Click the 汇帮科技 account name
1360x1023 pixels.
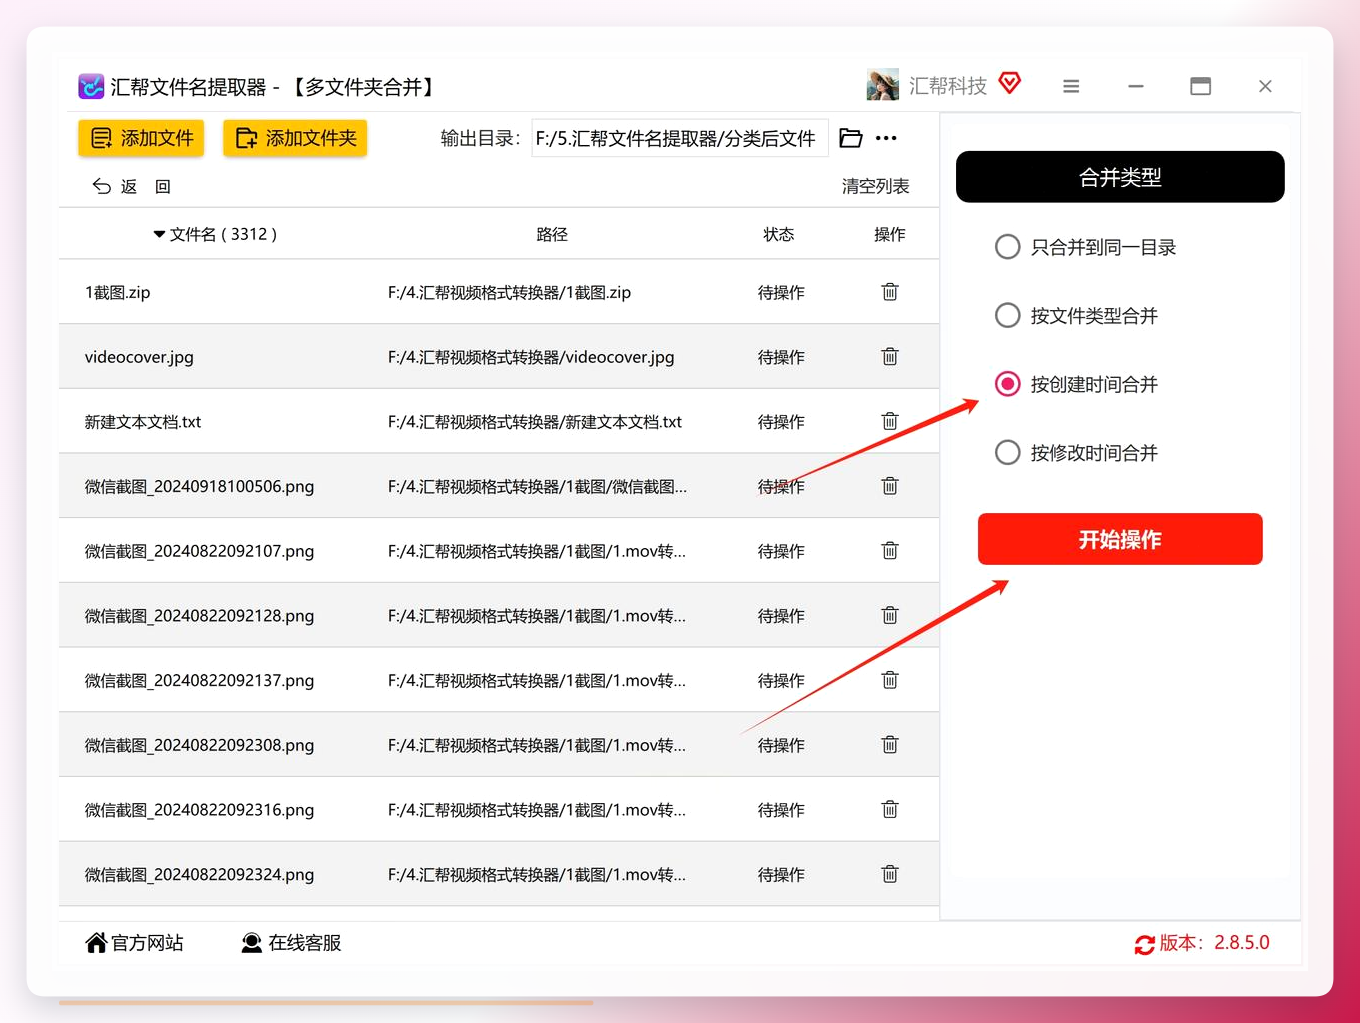coord(948,86)
